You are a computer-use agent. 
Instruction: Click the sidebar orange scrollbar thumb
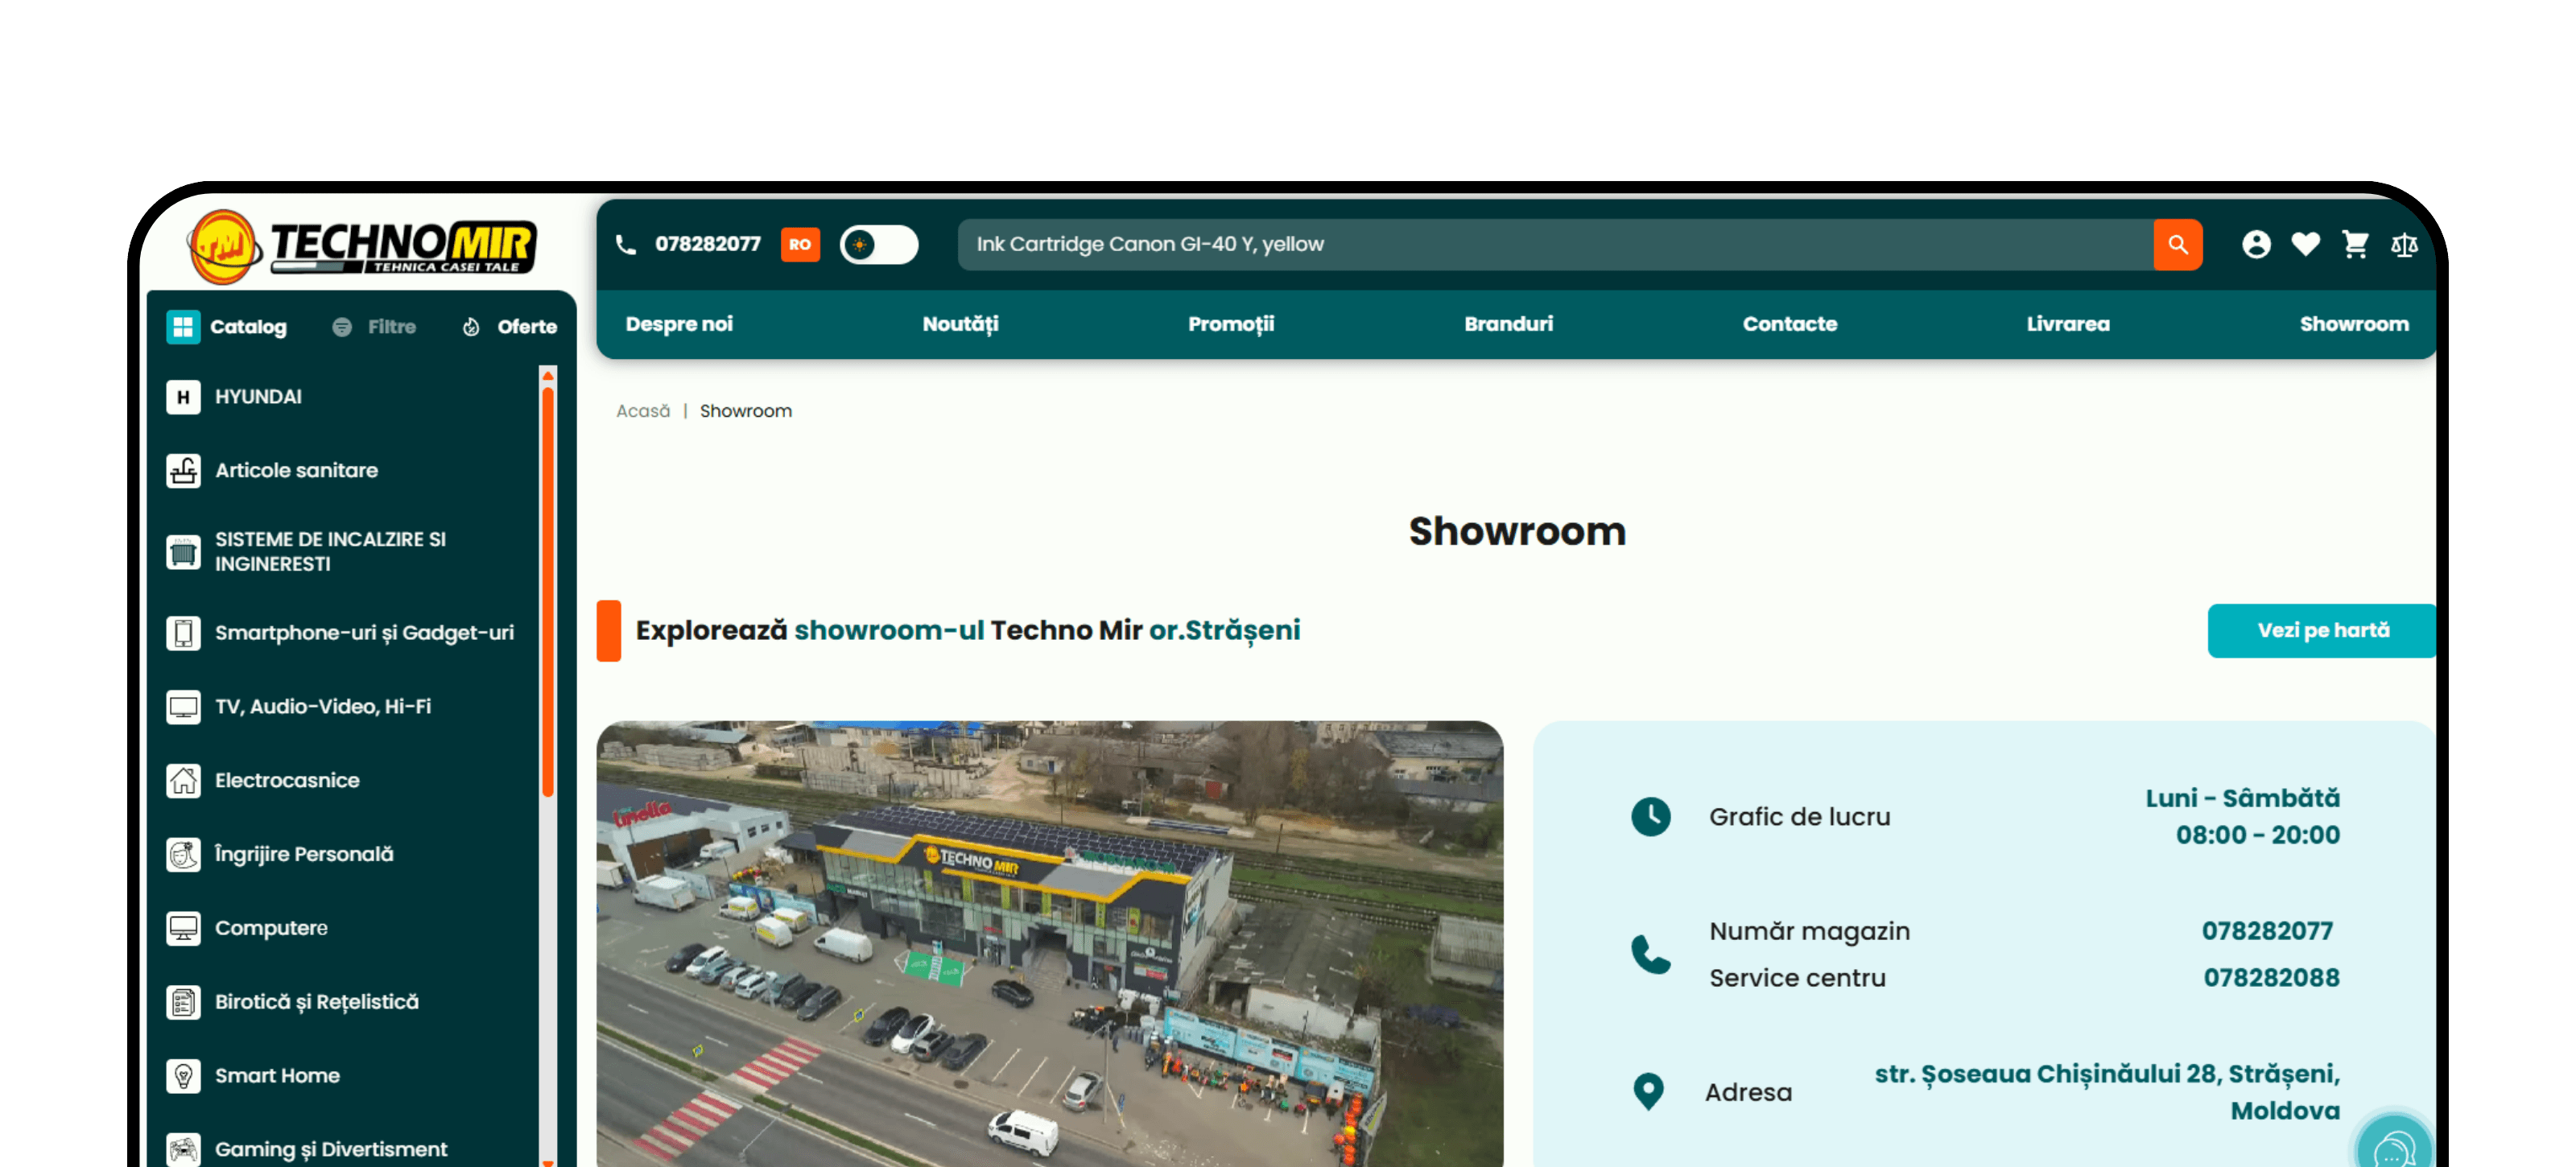click(548, 592)
